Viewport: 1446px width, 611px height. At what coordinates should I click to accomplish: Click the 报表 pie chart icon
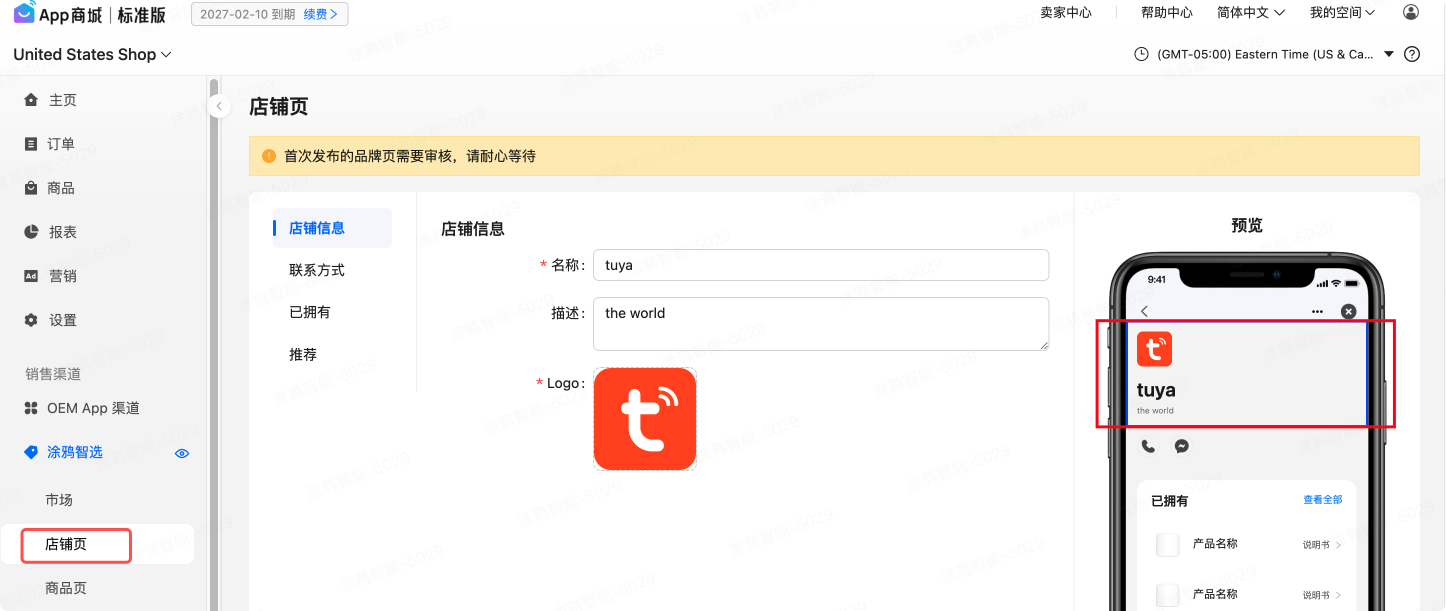(31, 232)
